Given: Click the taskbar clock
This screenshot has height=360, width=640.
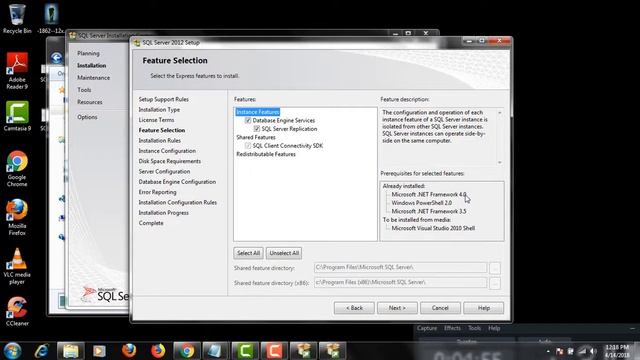Looking at the screenshot, I should click(x=617, y=351).
